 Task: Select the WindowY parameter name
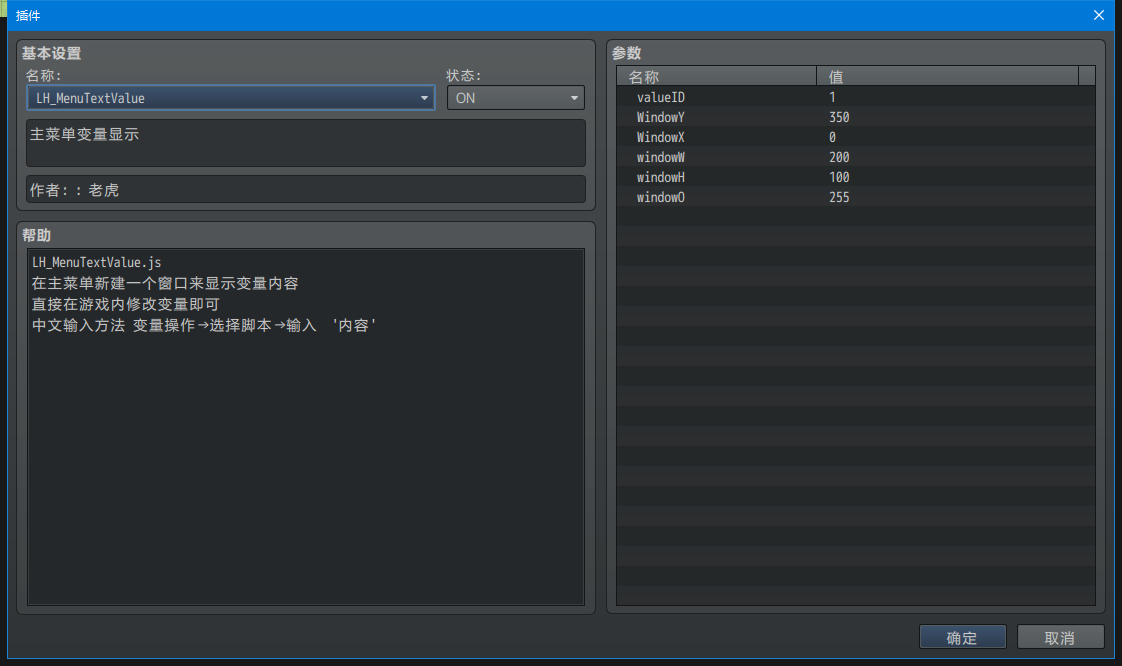tap(660, 117)
